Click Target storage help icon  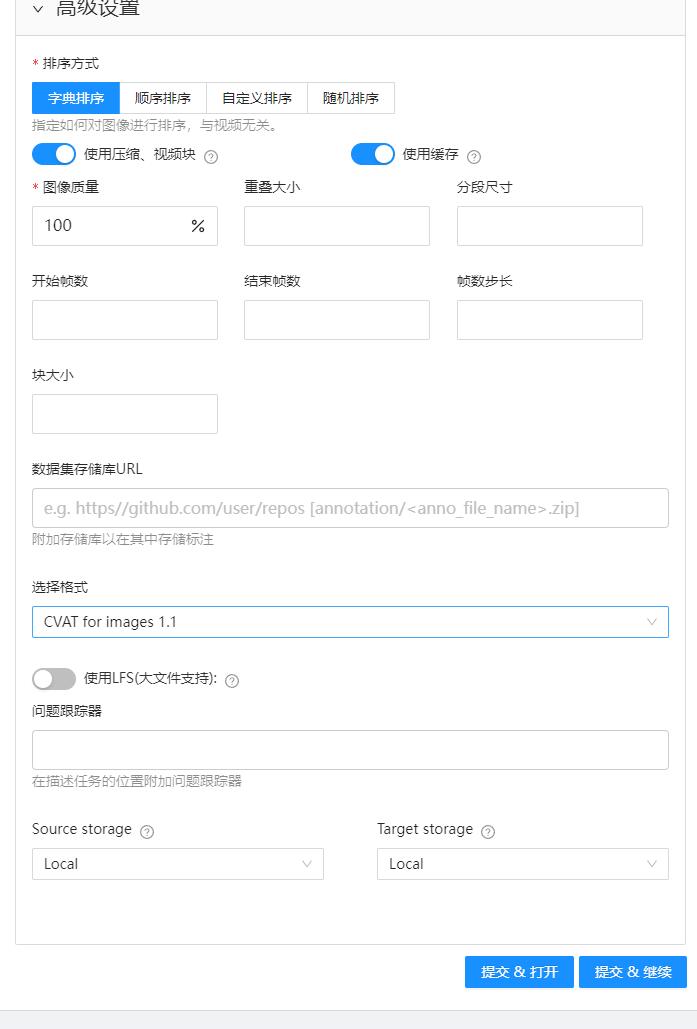488,831
